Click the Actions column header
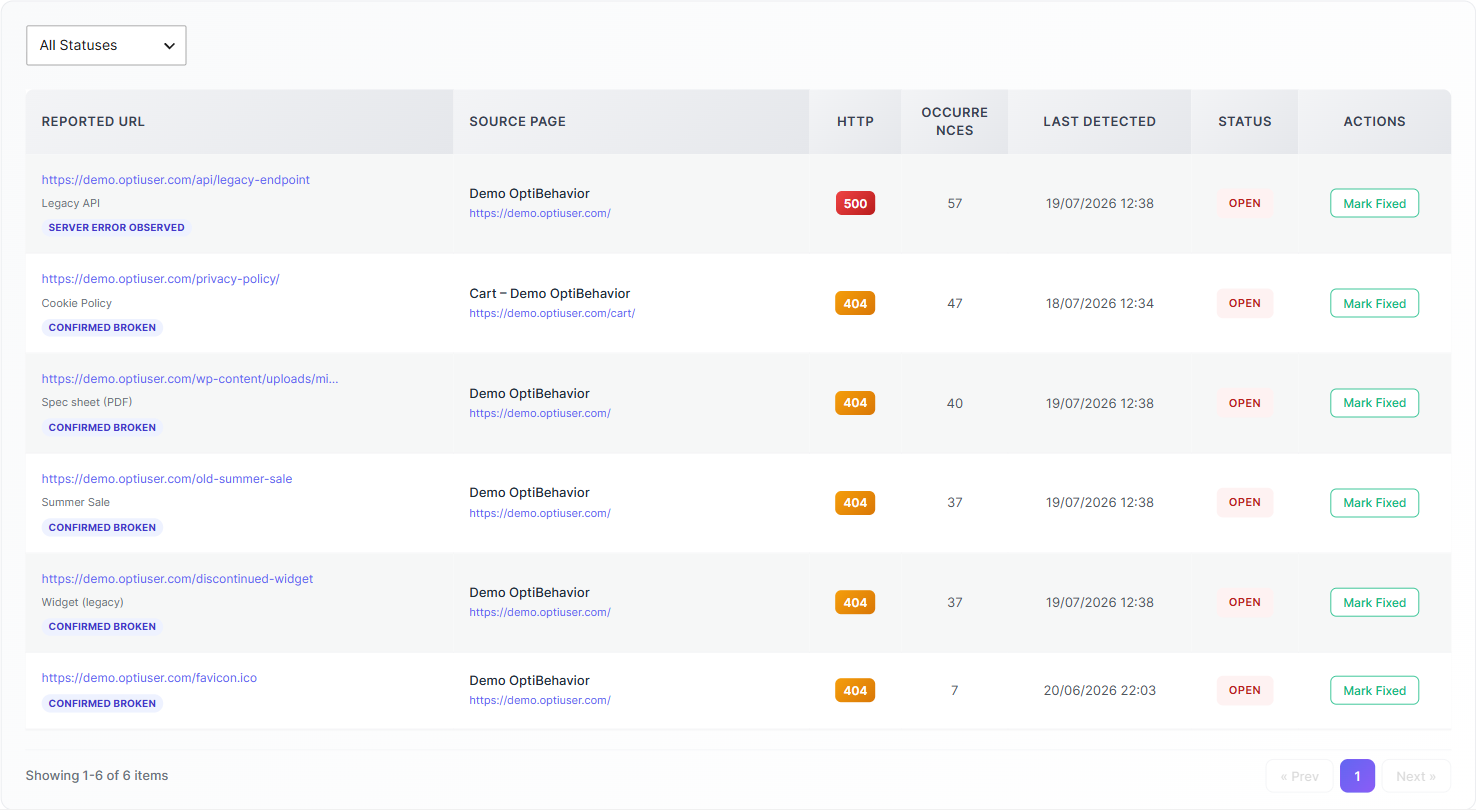Image resolution: width=1476 pixels, height=810 pixels. coord(1374,121)
